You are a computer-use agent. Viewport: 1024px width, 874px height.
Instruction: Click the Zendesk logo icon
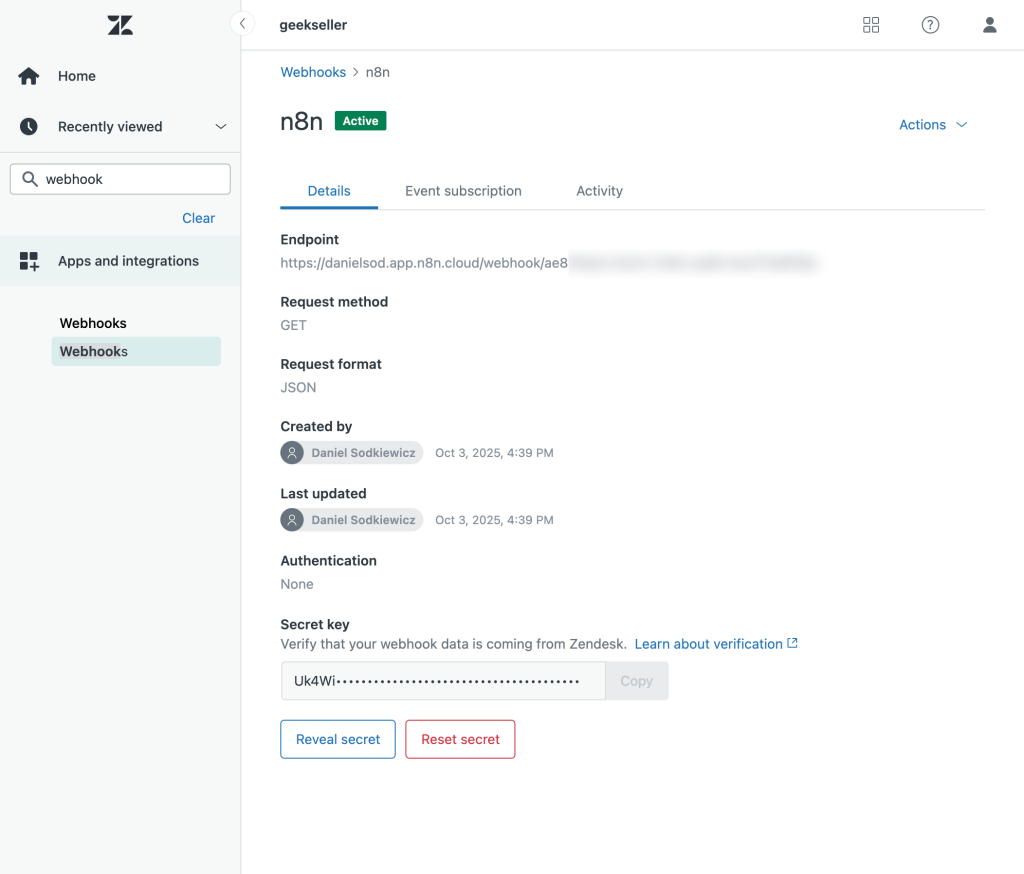tap(120, 25)
